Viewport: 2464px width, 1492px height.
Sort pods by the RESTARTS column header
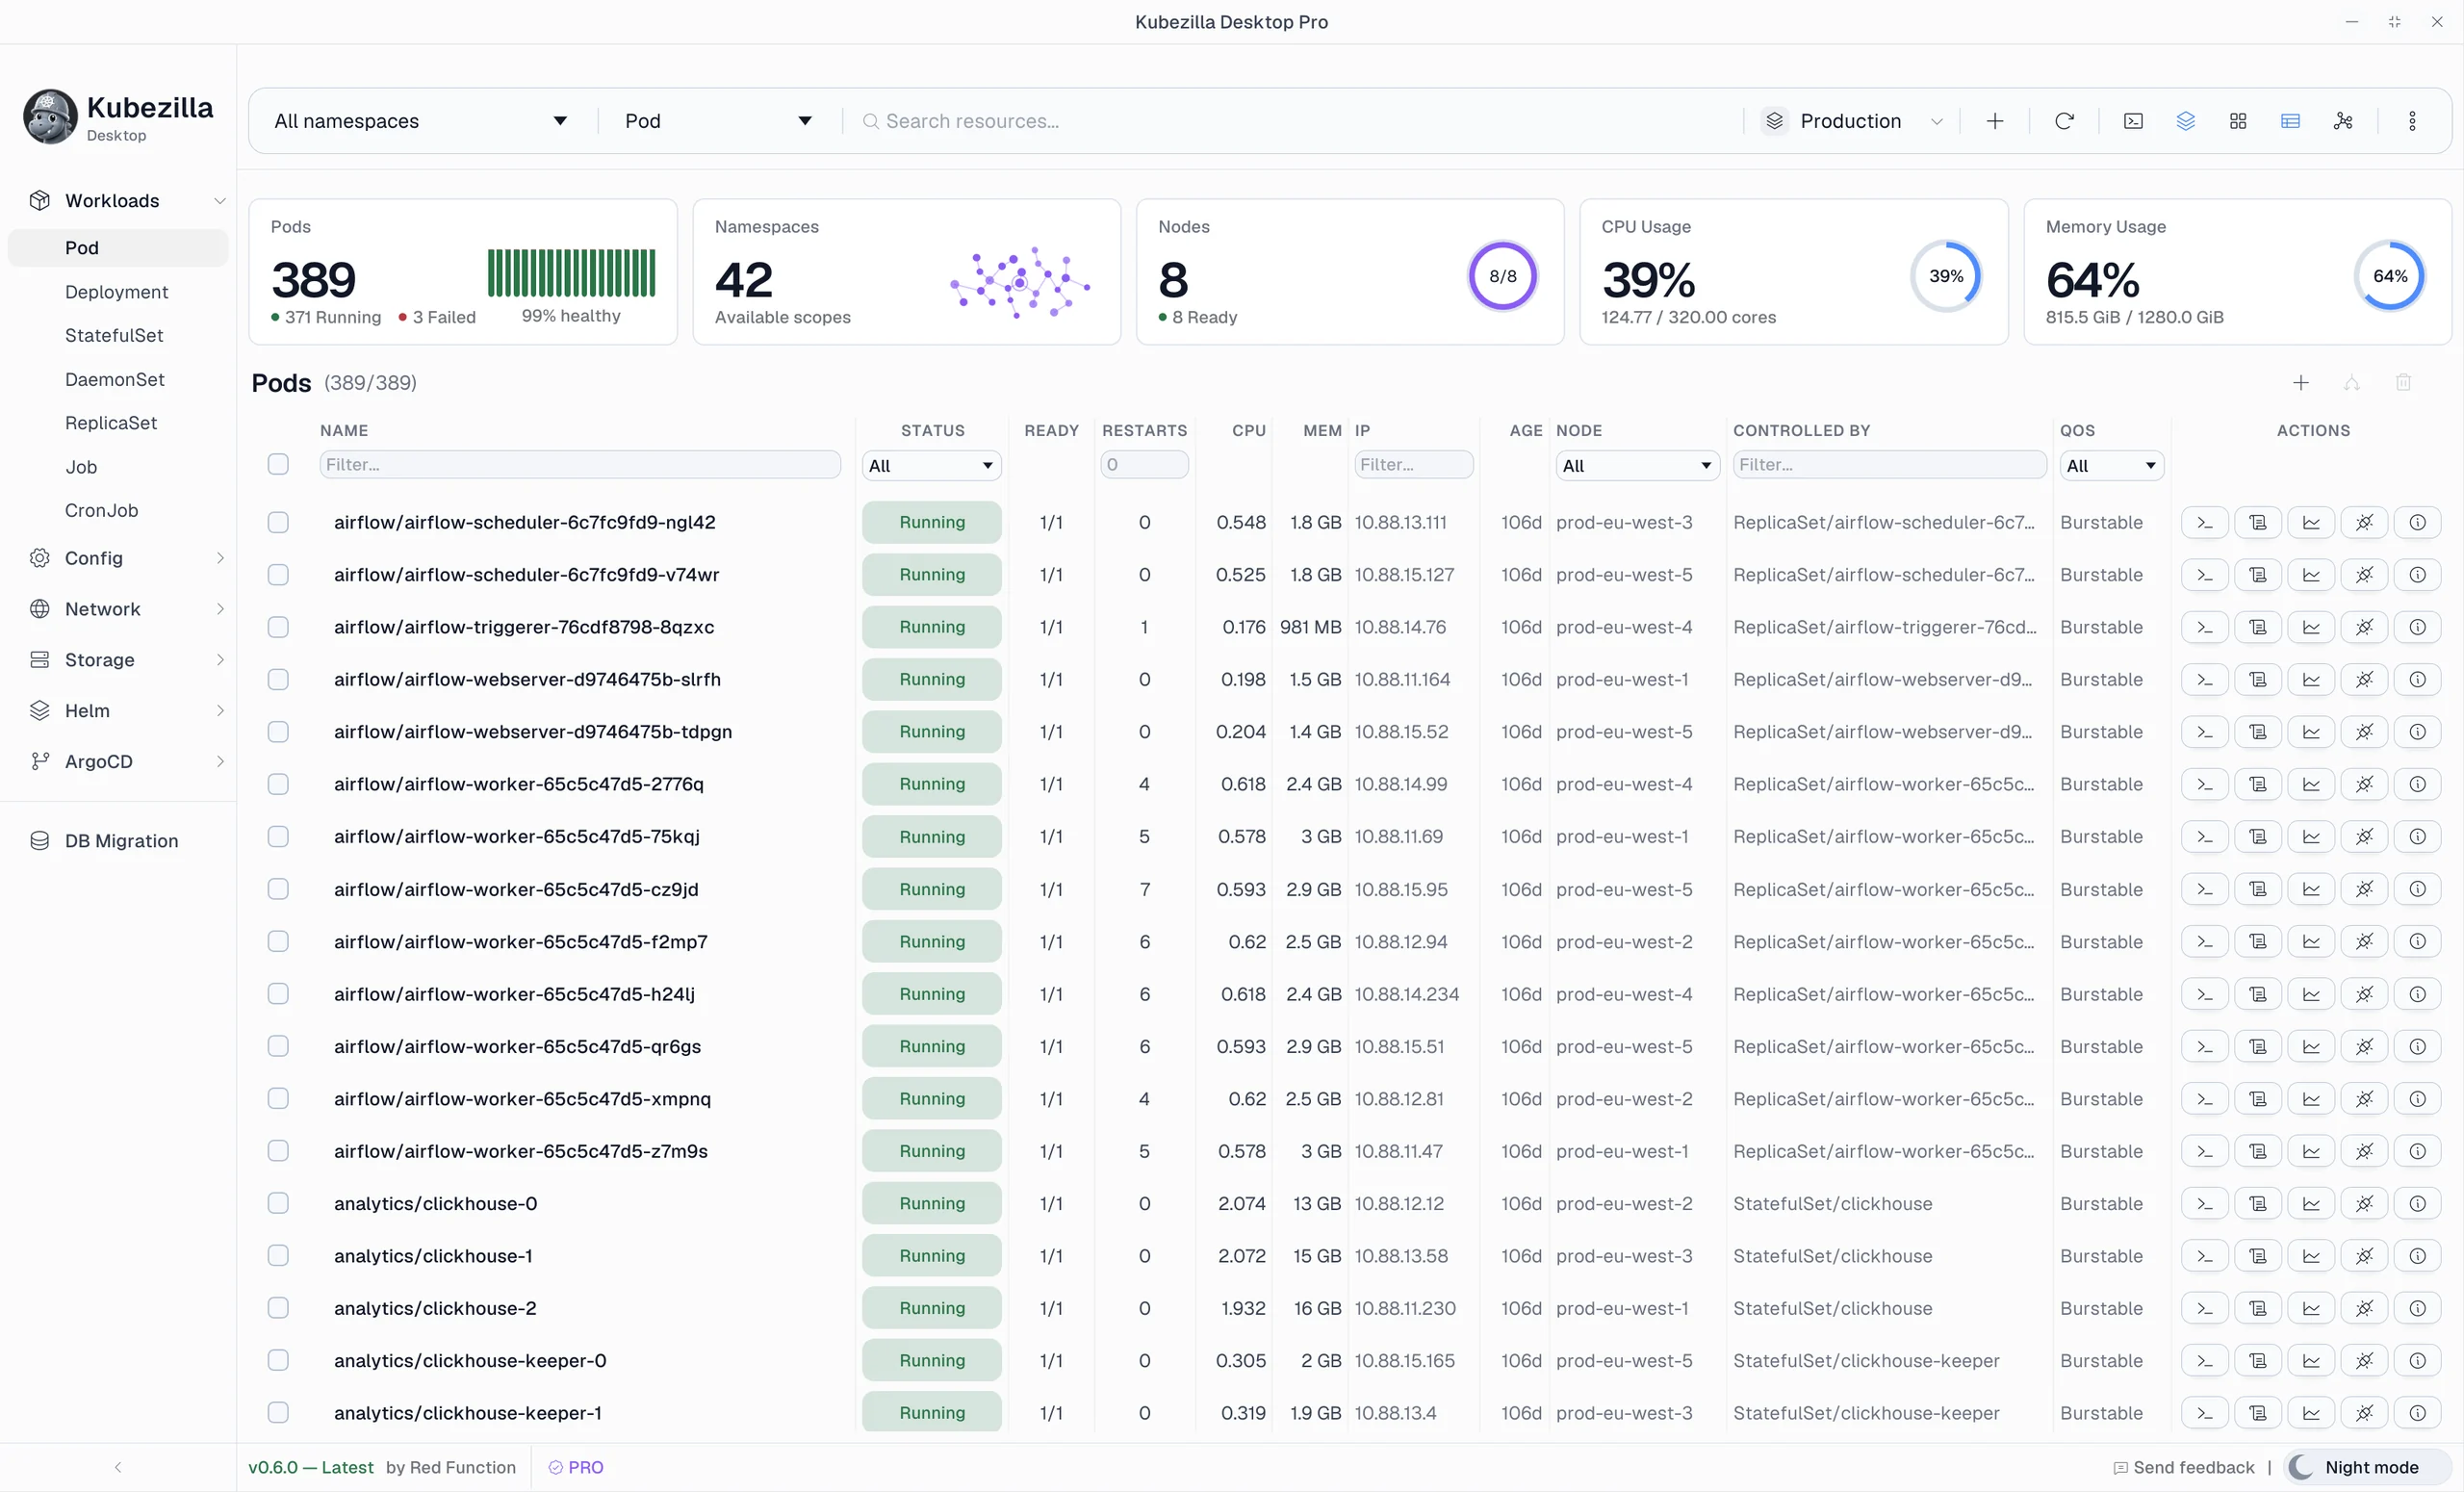coord(1144,430)
